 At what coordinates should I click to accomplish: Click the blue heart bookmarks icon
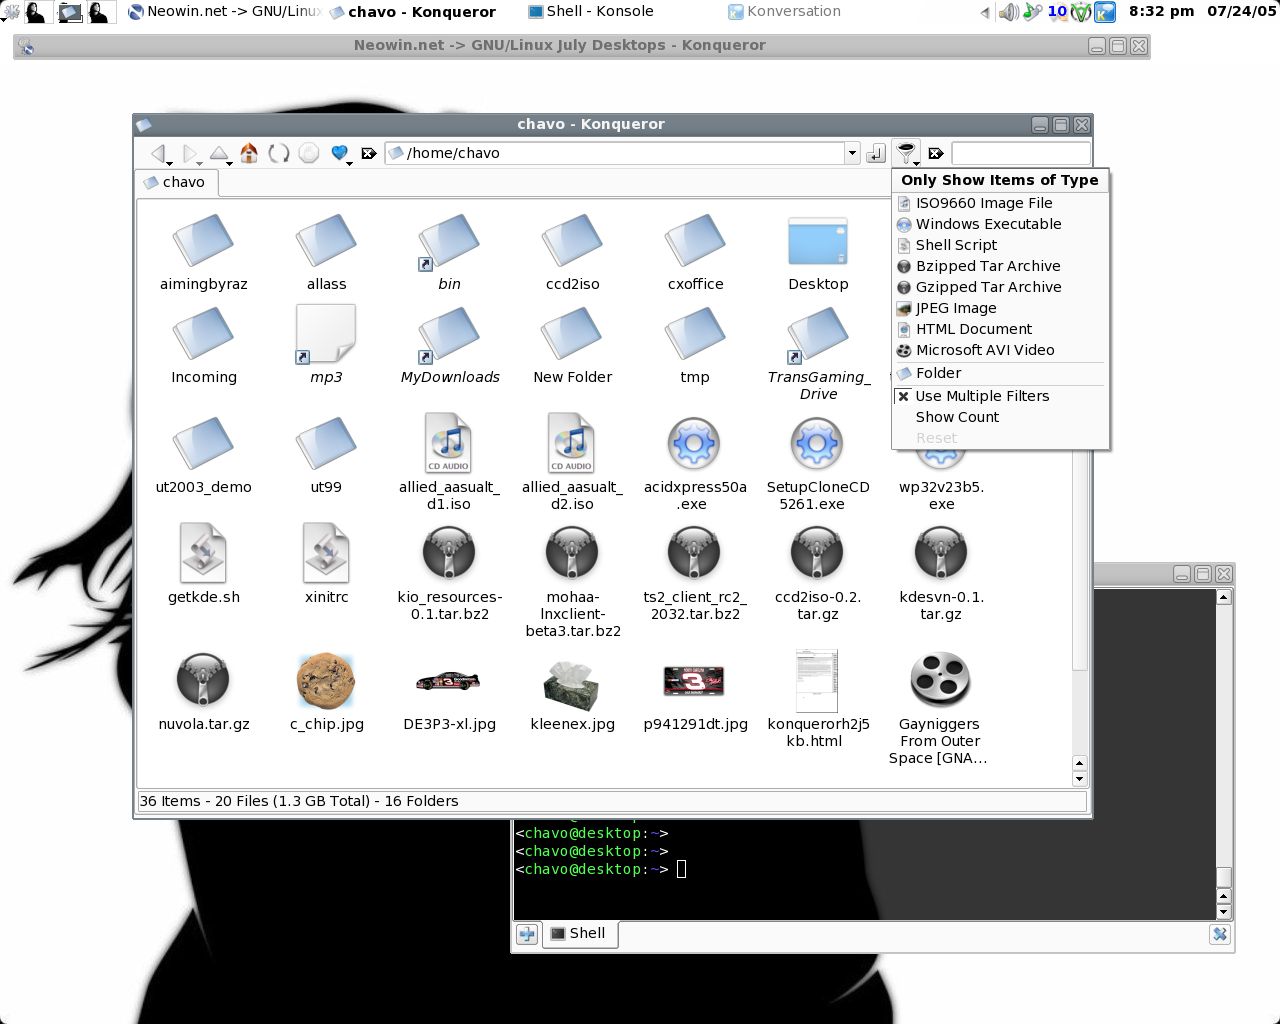tap(339, 153)
